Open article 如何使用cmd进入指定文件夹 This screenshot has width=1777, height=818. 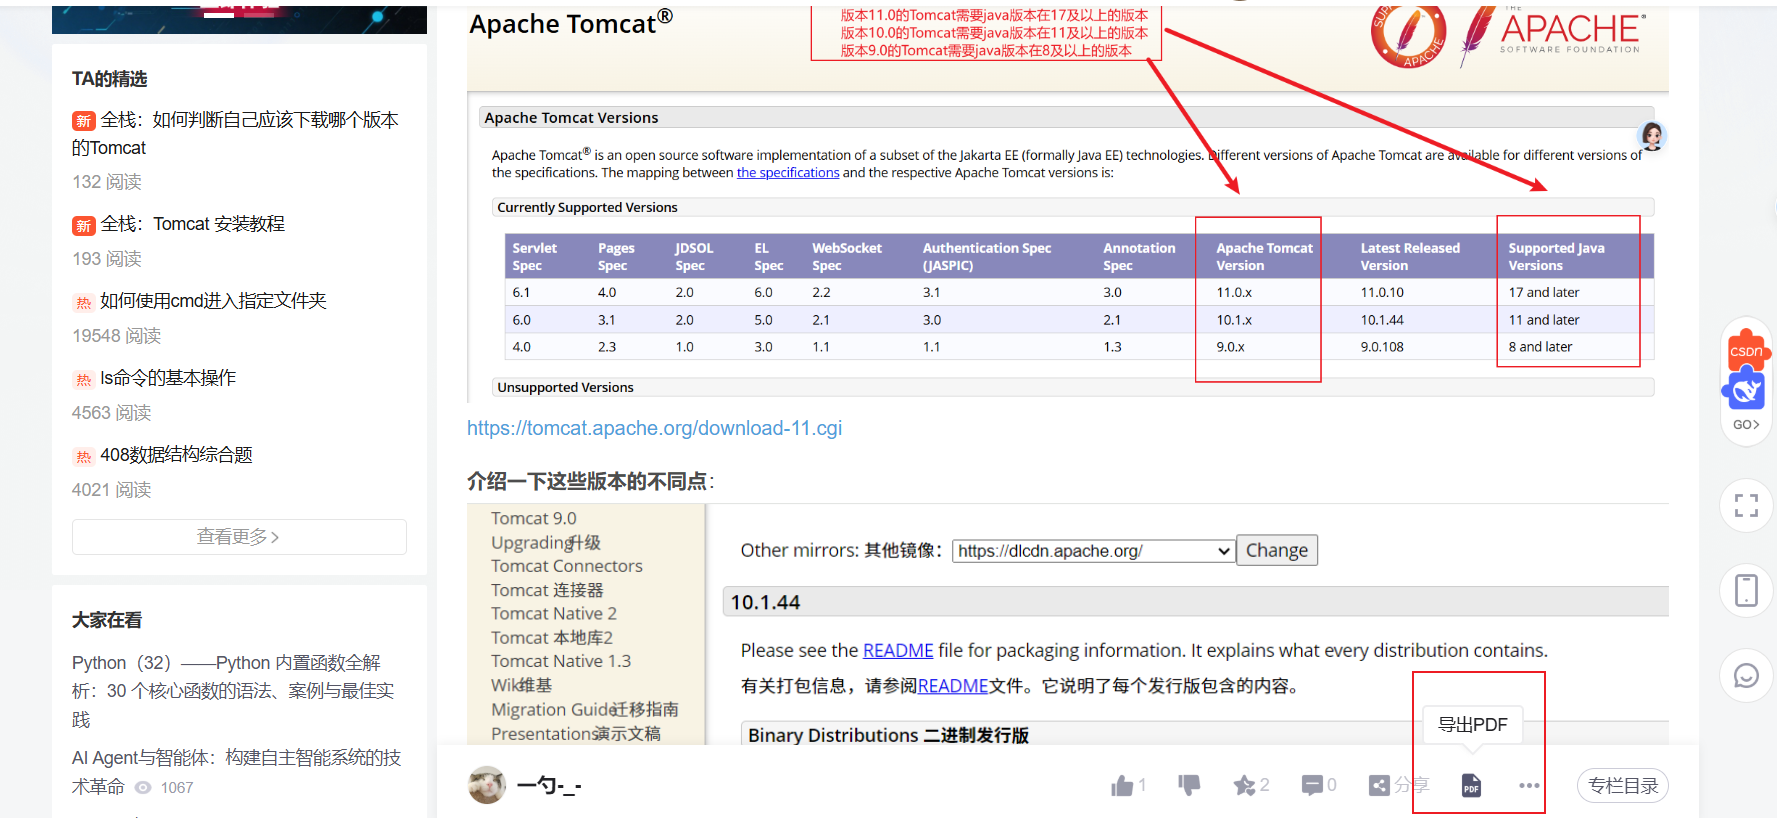213,301
